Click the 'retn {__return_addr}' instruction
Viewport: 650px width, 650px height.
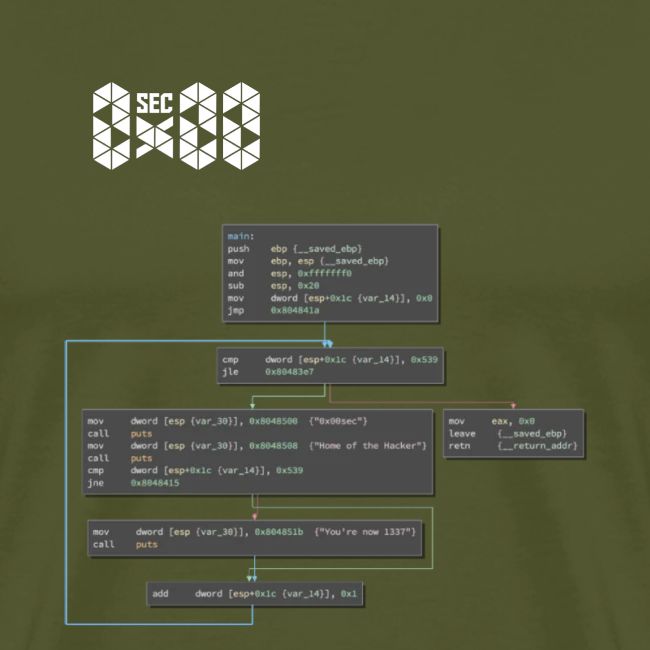(x=513, y=446)
